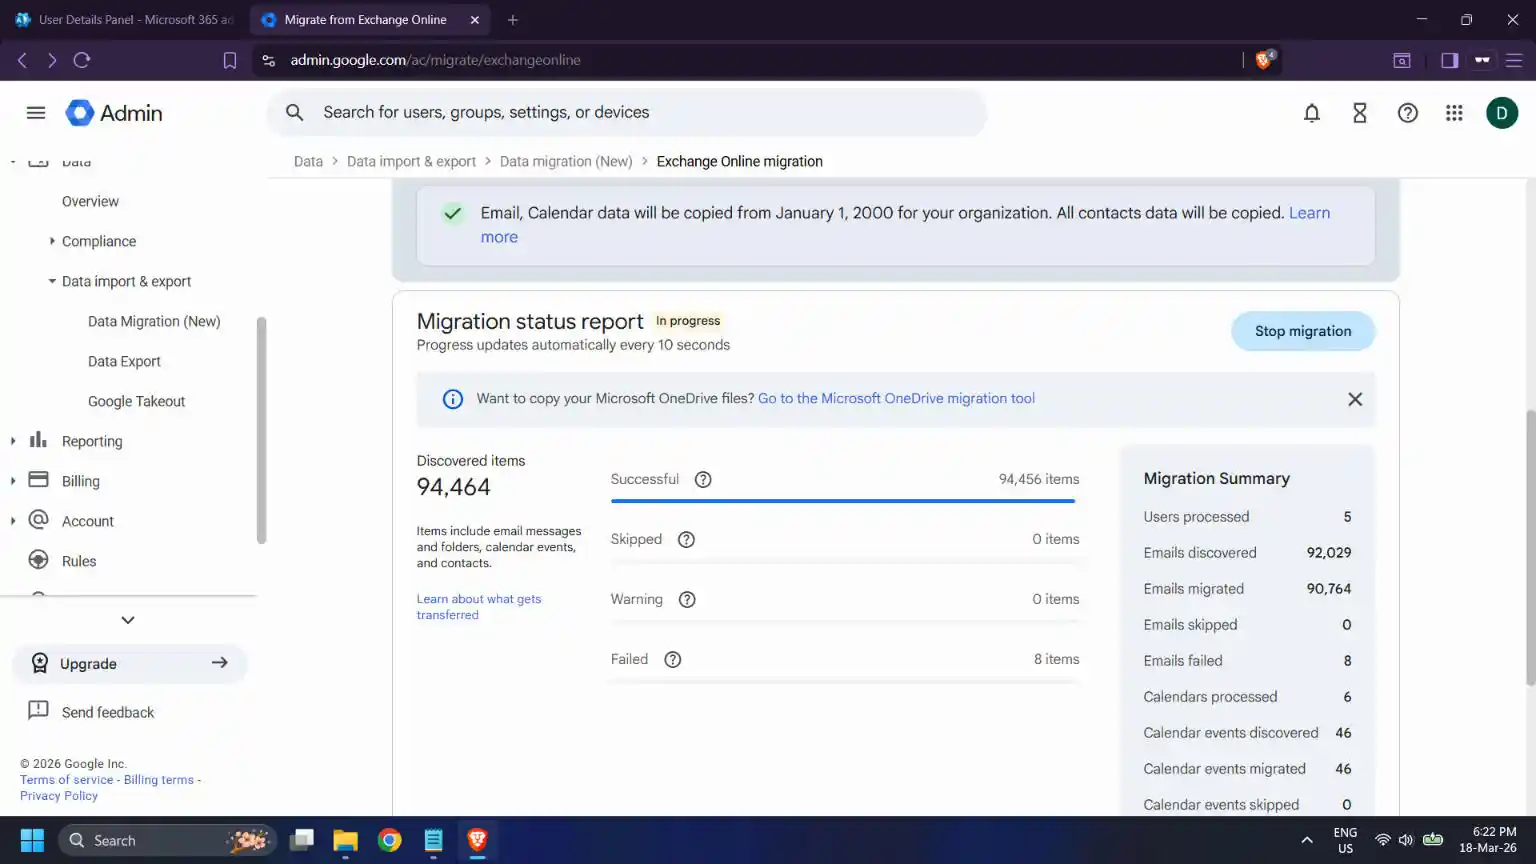Show help for Successful items
1536x864 pixels.
[703, 479]
